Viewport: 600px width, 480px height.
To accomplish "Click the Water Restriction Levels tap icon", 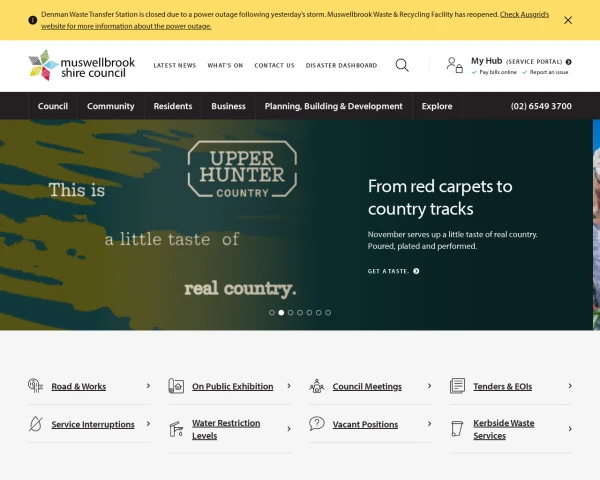I will tap(176, 429).
